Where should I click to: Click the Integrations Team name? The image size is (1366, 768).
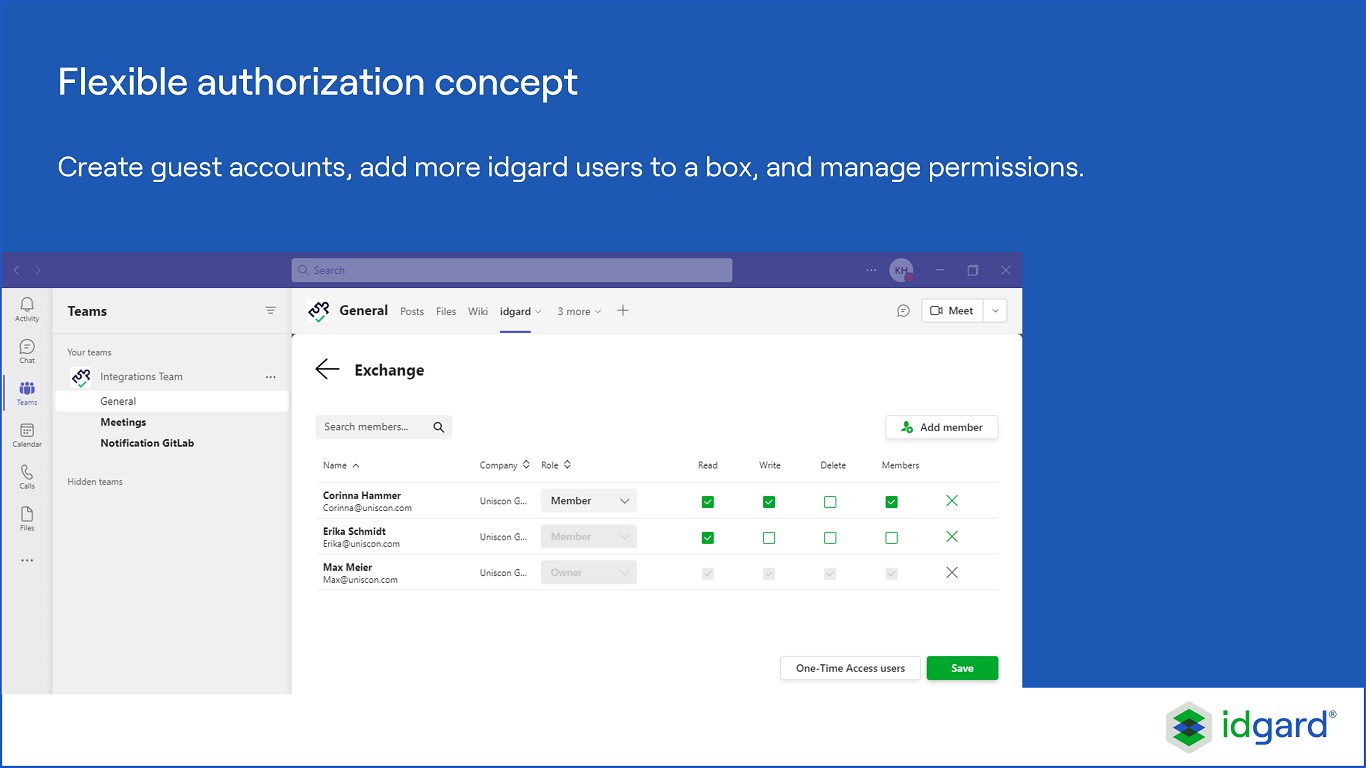click(141, 377)
